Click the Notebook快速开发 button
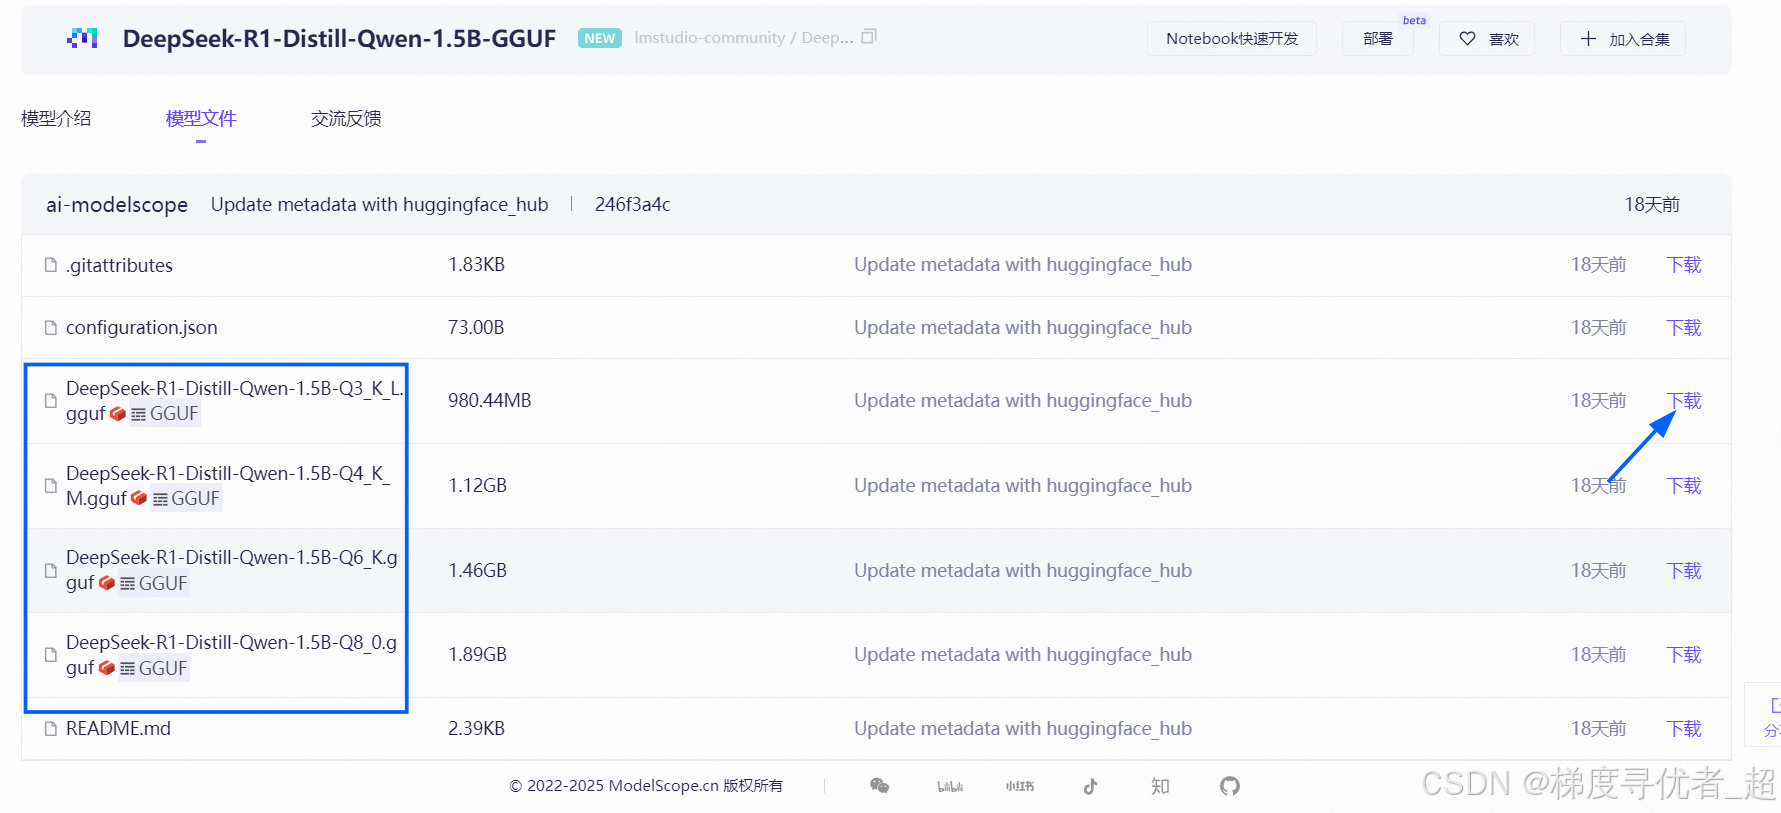The height and width of the screenshot is (813, 1781). [1232, 38]
